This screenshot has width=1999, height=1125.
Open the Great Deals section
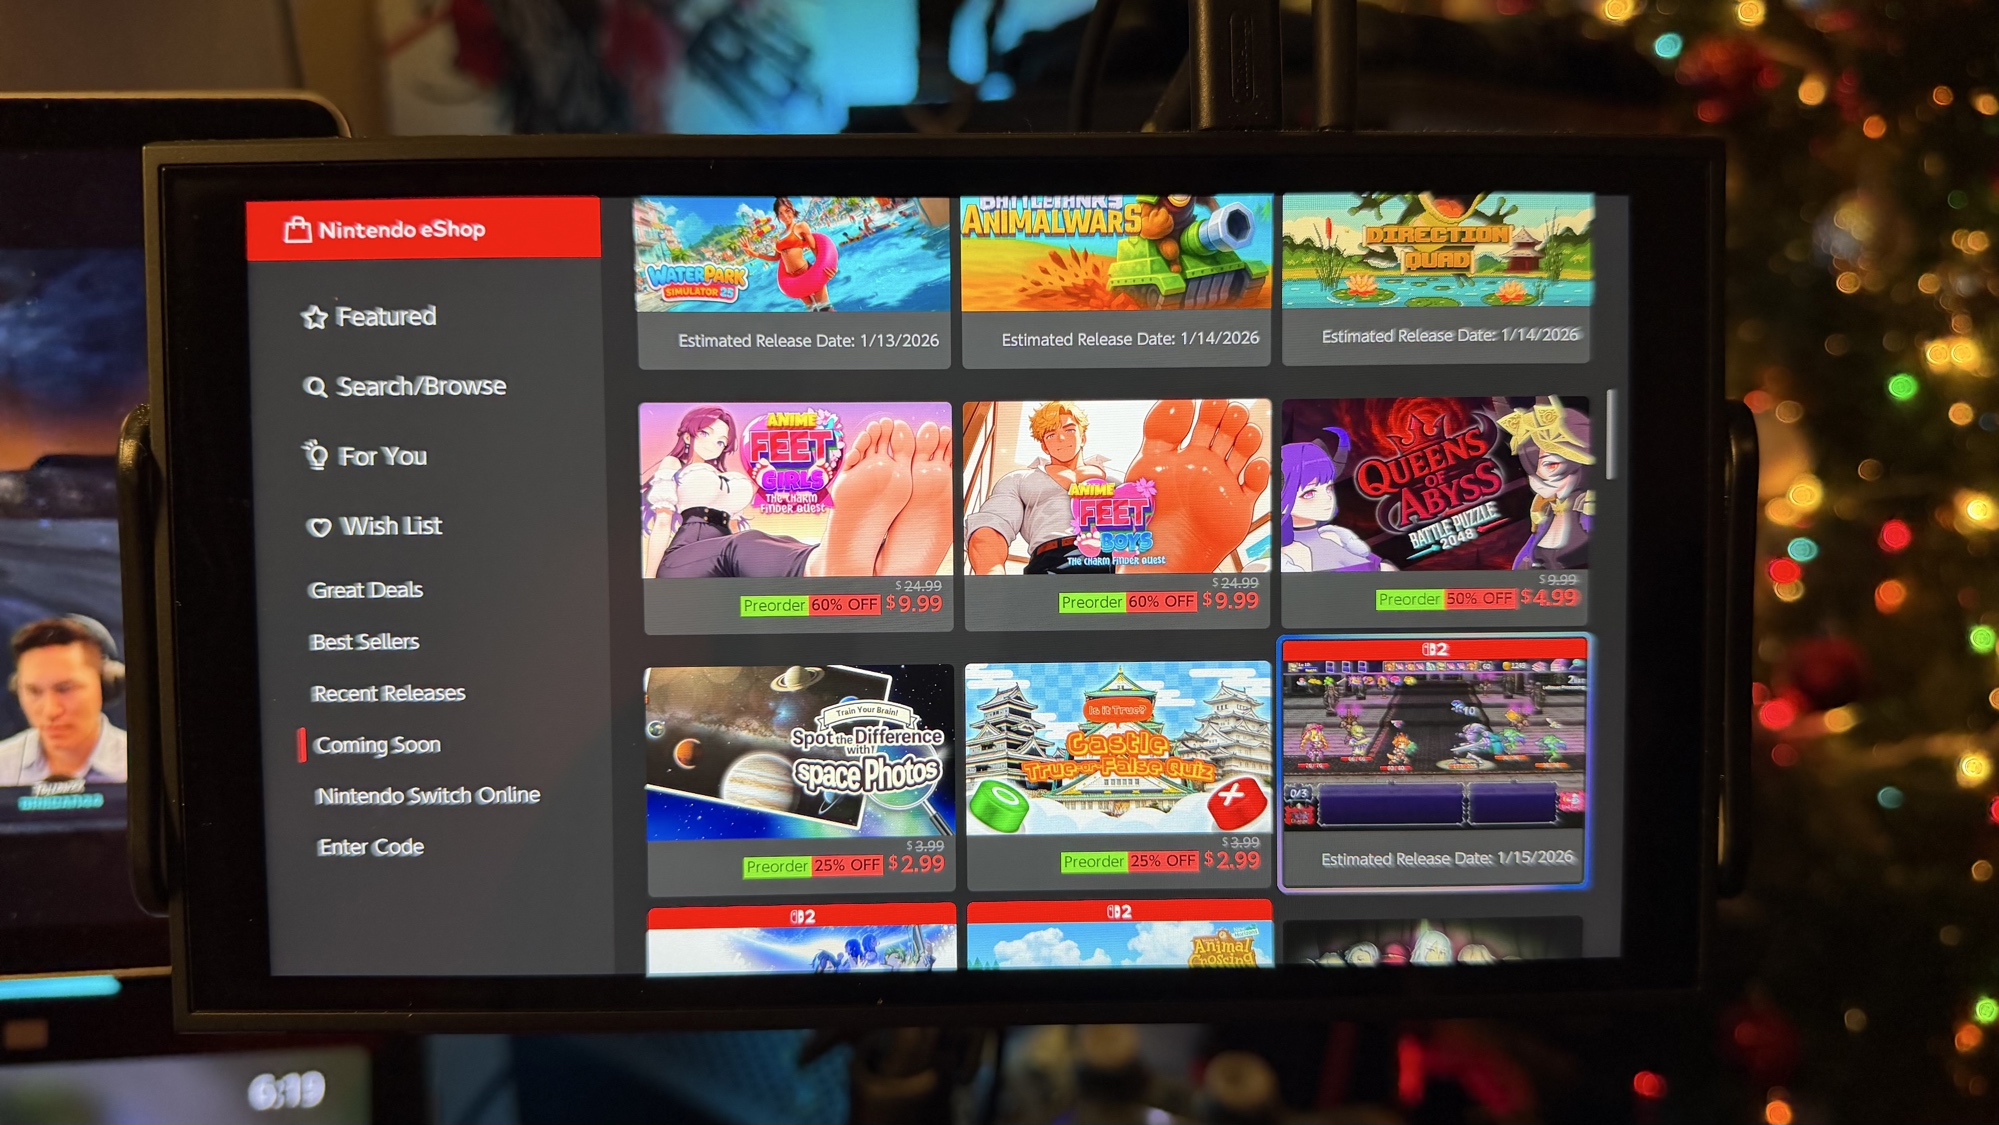[366, 590]
